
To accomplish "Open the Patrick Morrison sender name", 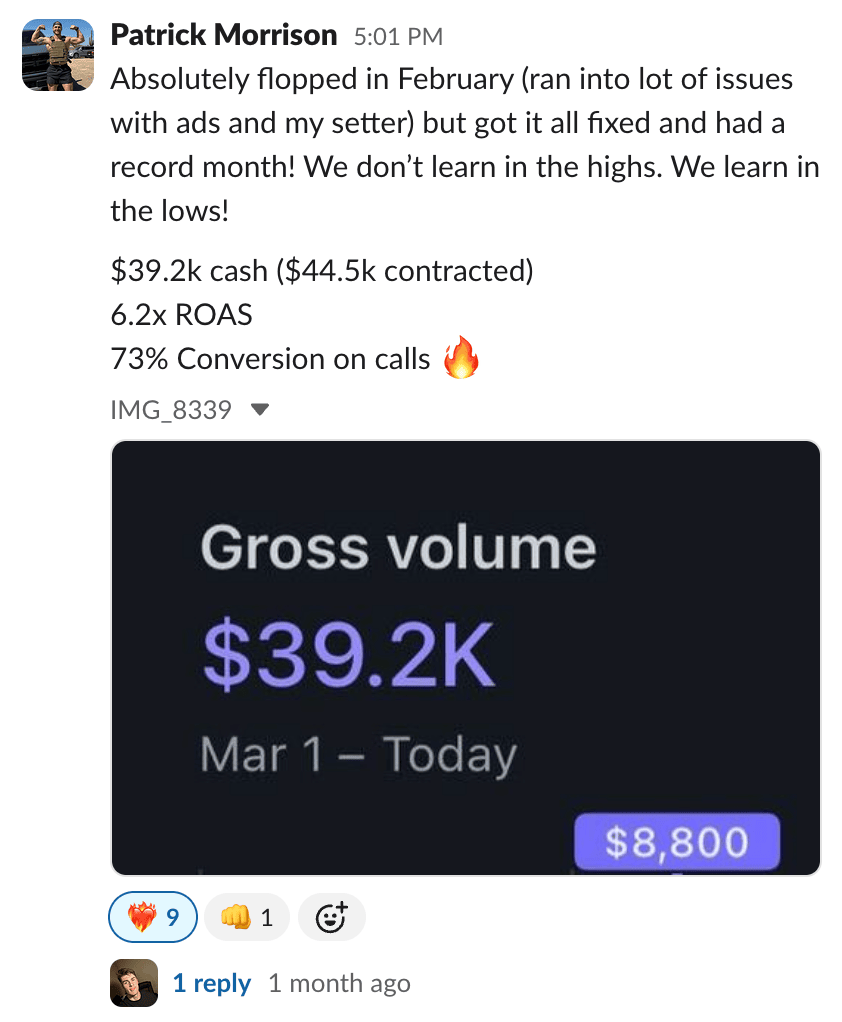I will click(x=223, y=36).
